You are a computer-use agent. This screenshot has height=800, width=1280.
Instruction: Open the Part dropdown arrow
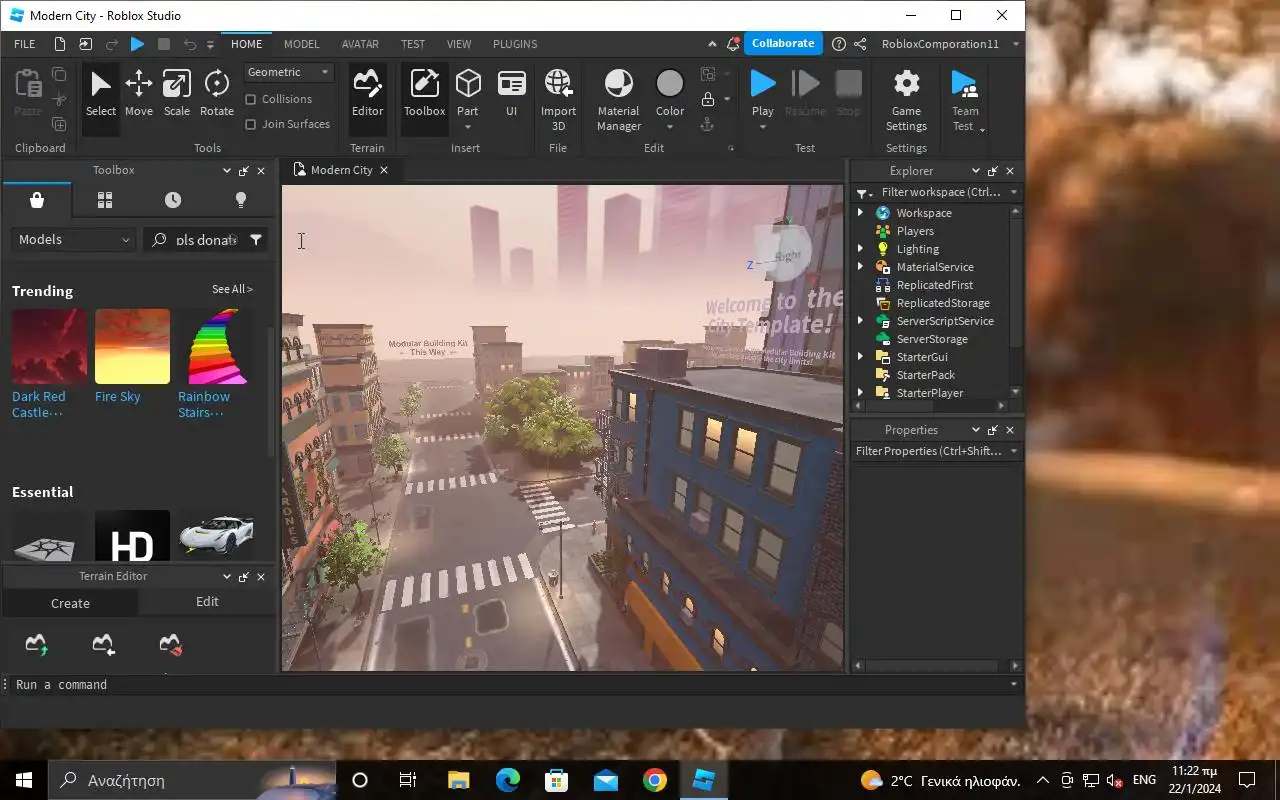click(468, 127)
